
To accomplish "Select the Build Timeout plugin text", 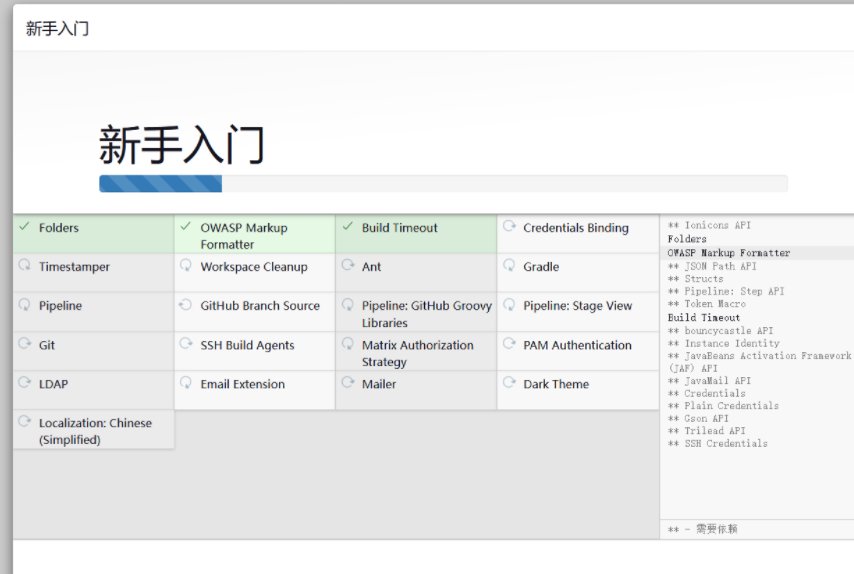I will (x=399, y=228).
